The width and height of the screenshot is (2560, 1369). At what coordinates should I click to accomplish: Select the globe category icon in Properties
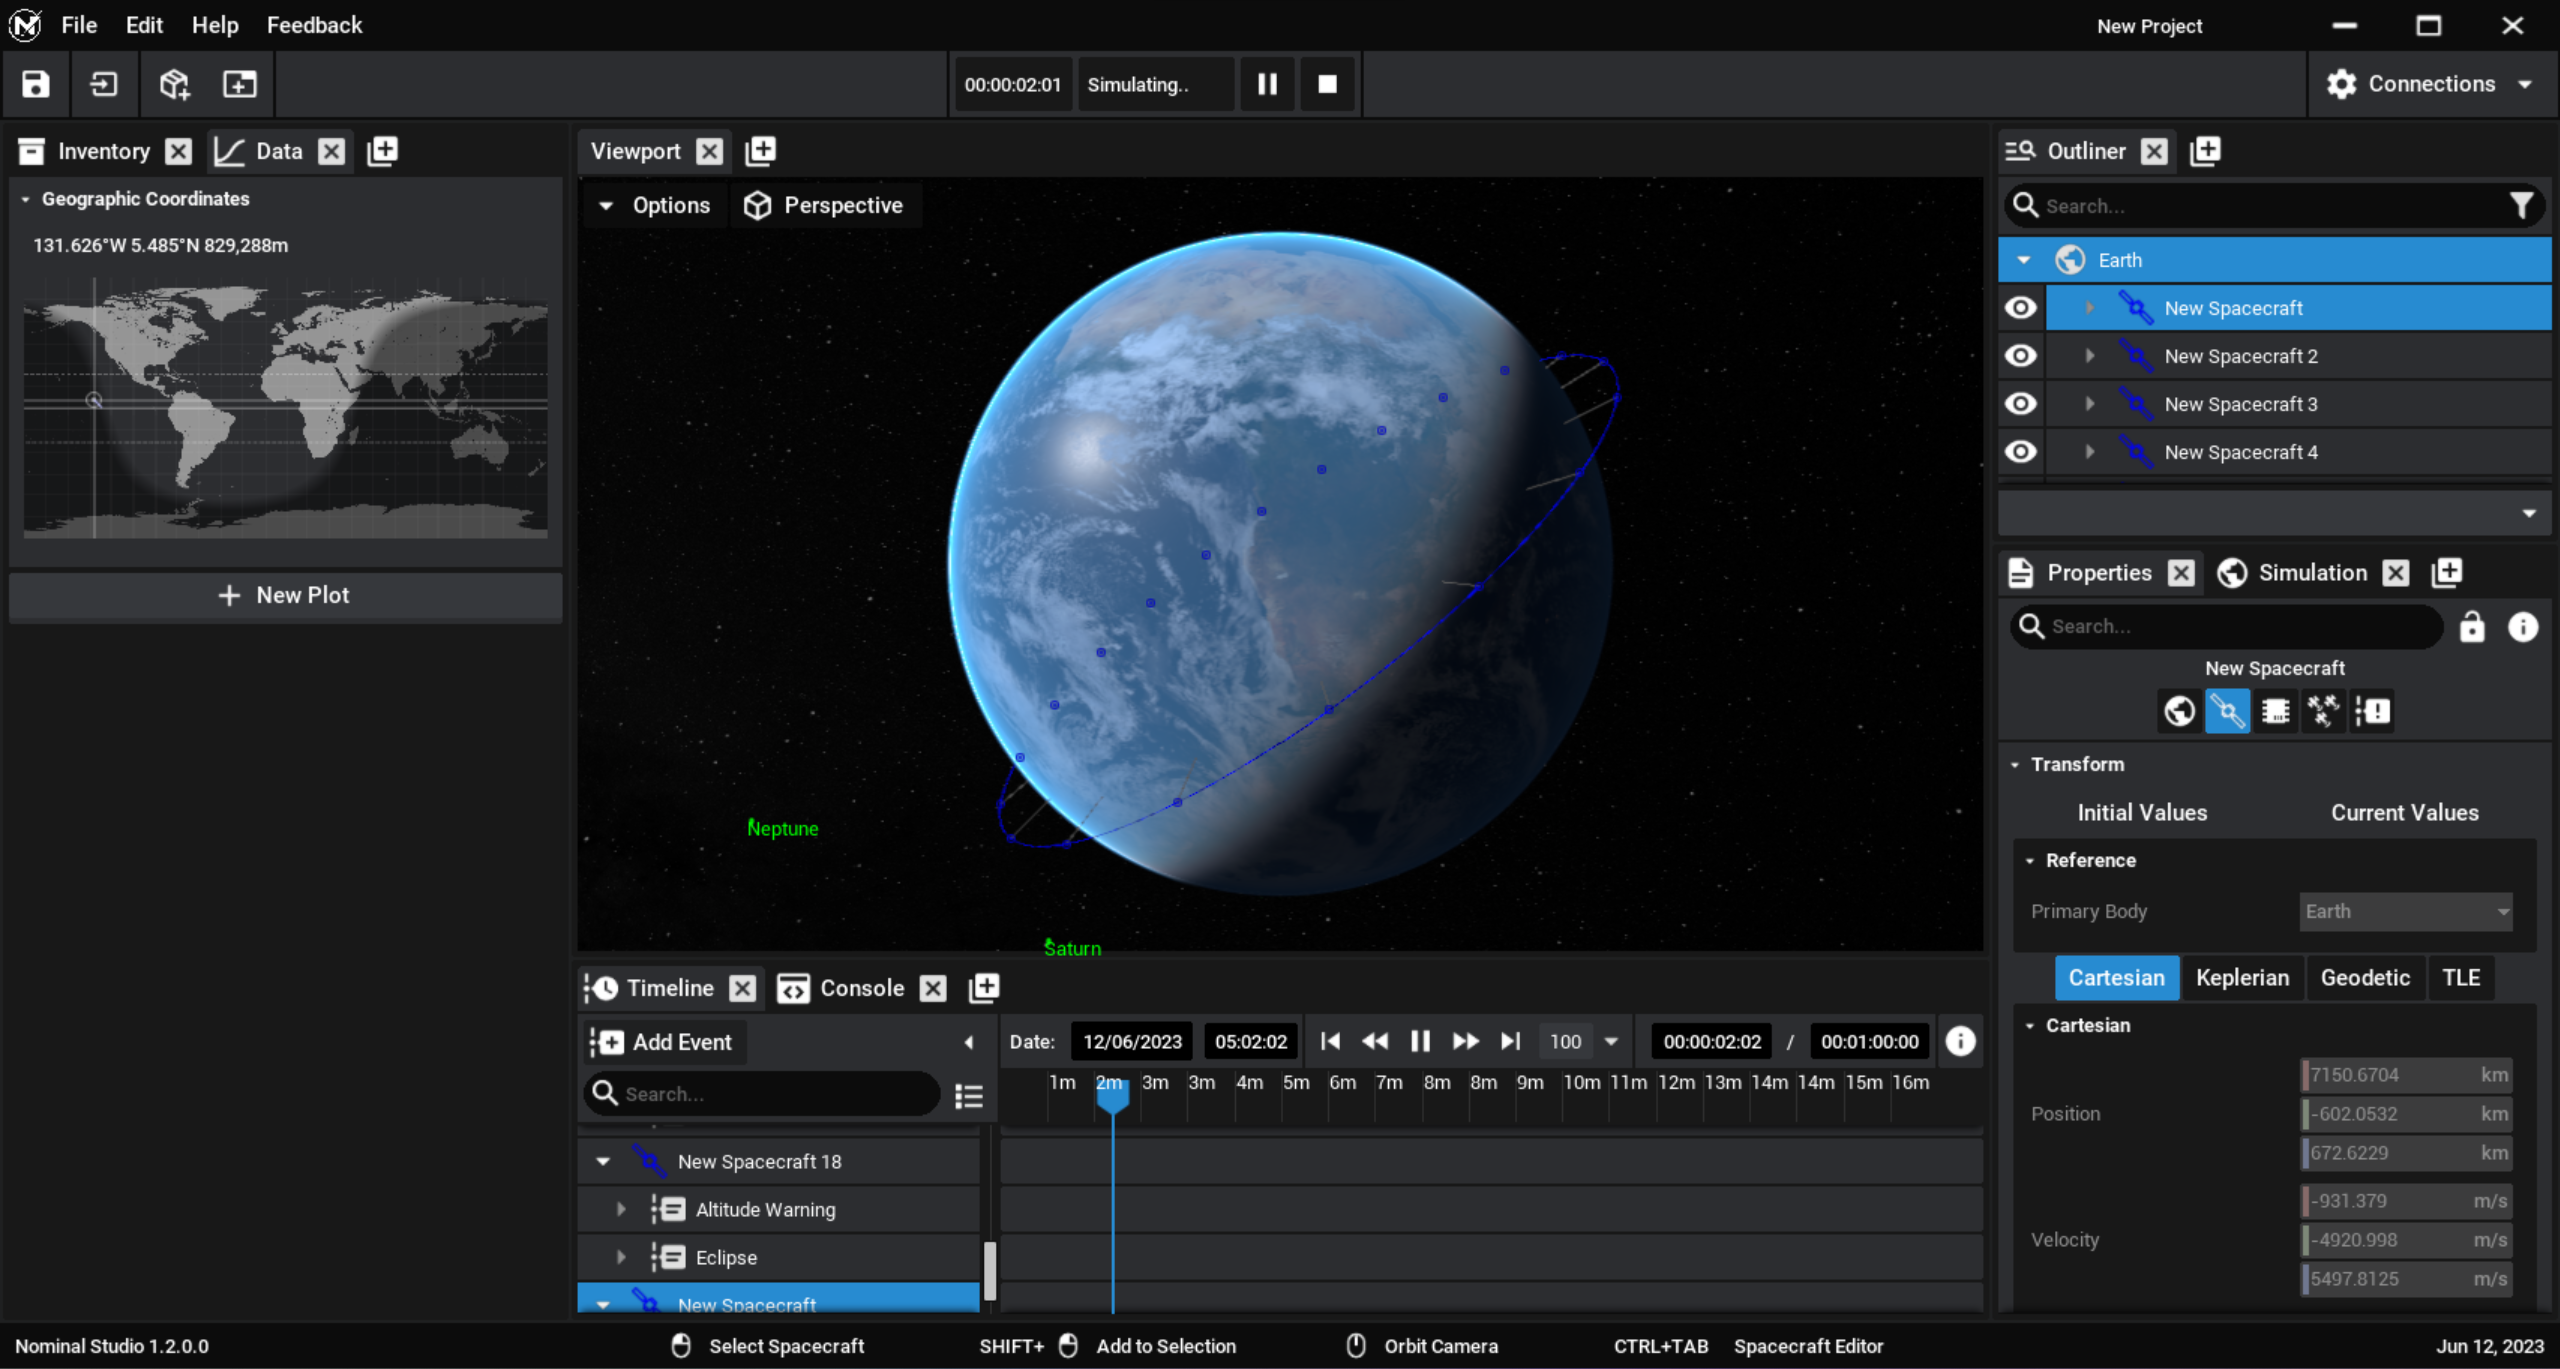coord(2179,711)
